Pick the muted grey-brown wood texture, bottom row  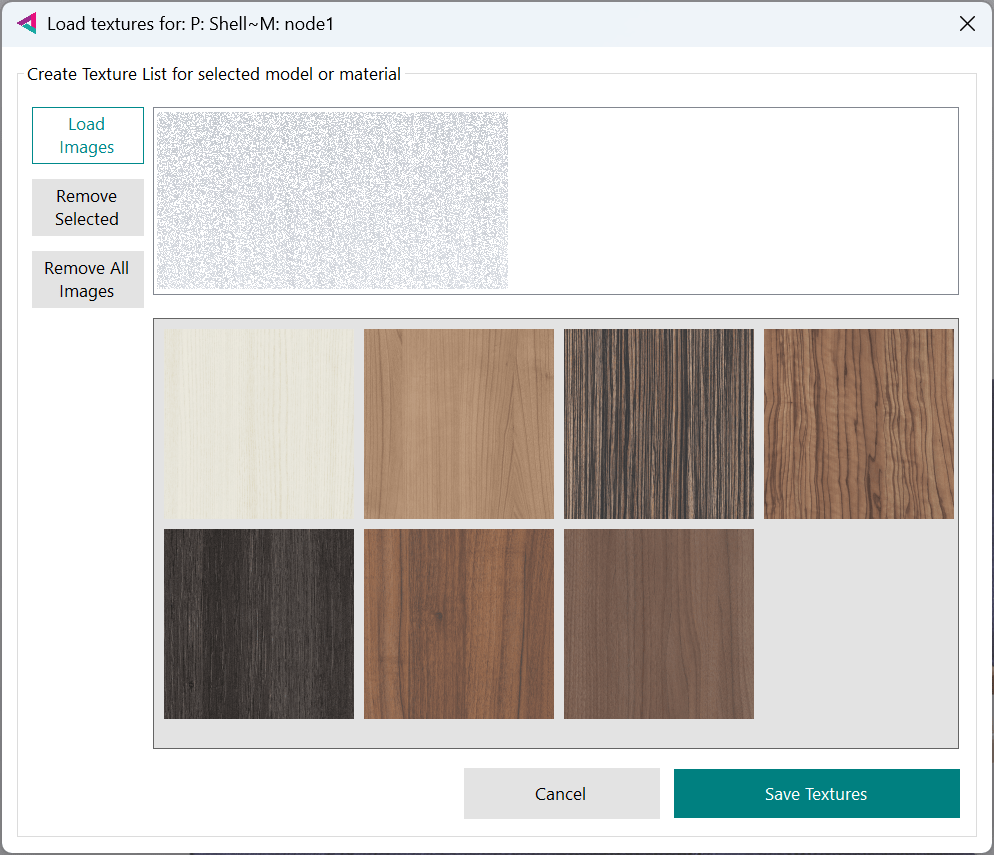tap(659, 624)
